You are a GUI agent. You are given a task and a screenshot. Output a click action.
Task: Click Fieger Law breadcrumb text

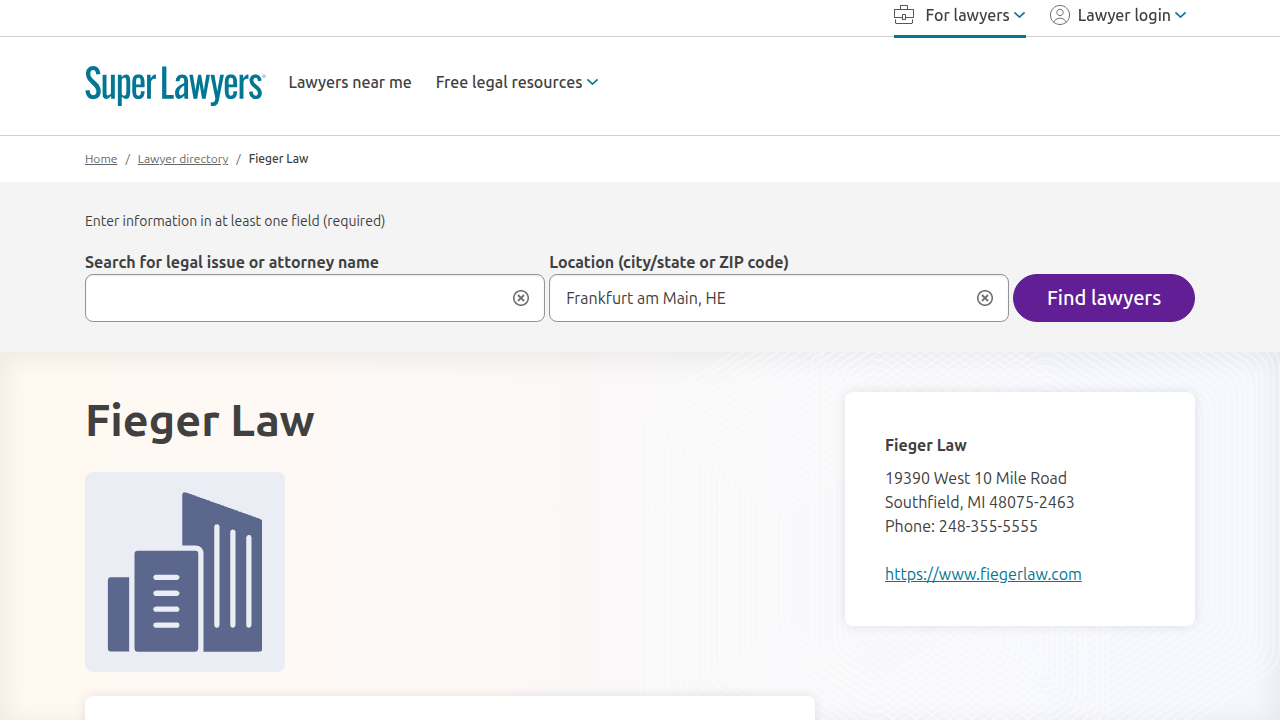click(x=278, y=159)
